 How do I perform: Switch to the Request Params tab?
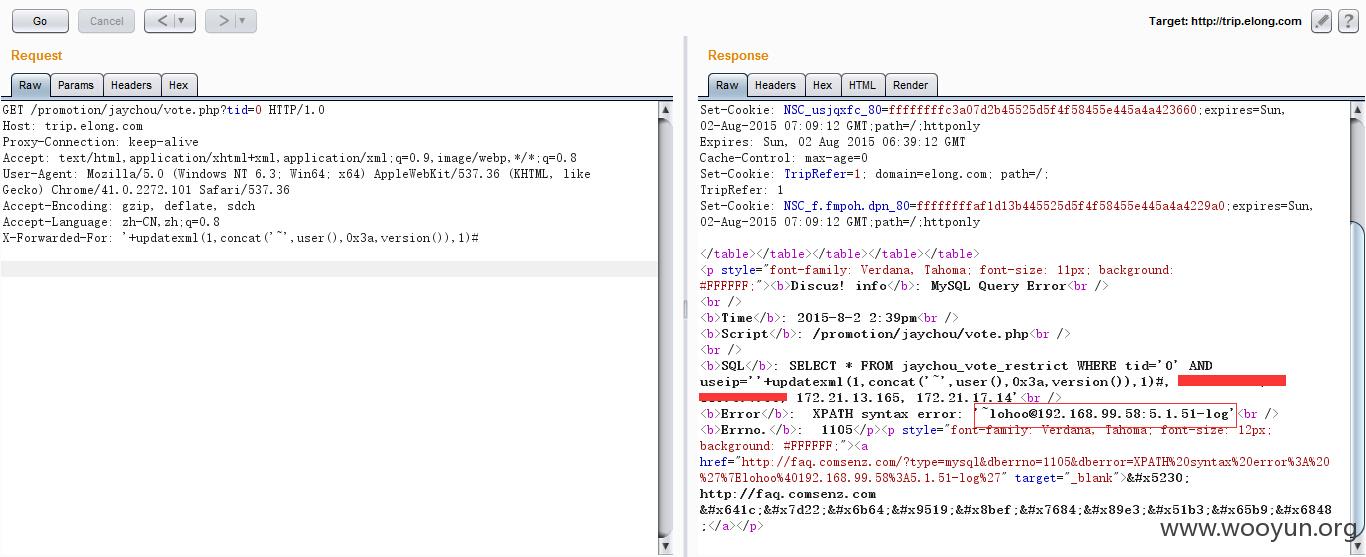tap(76, 85)
